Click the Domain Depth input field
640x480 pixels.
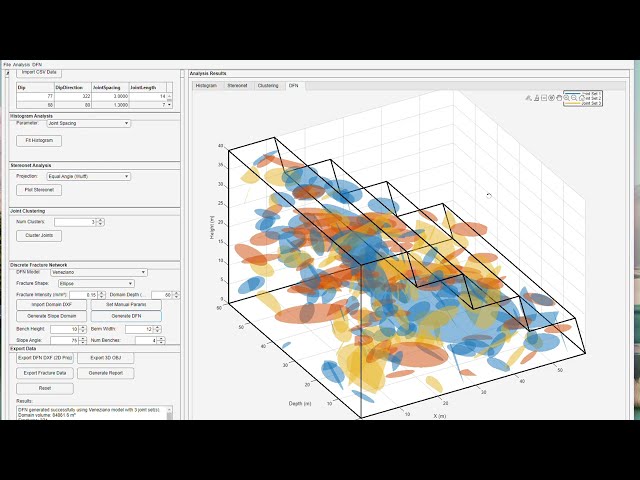[x=162, y=295]
